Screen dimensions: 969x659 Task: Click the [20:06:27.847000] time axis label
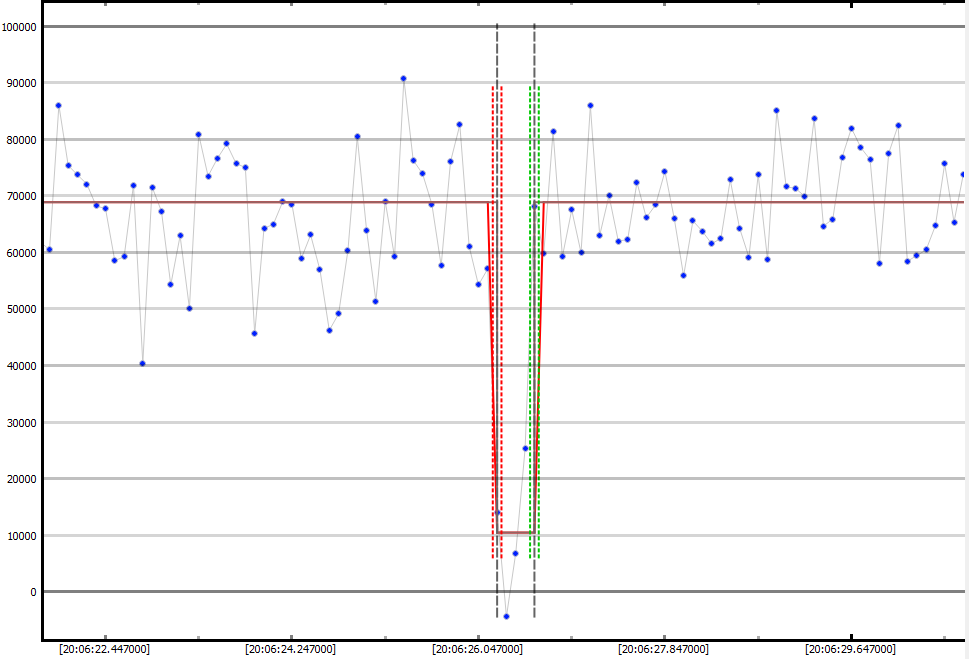tap(664, 649)
